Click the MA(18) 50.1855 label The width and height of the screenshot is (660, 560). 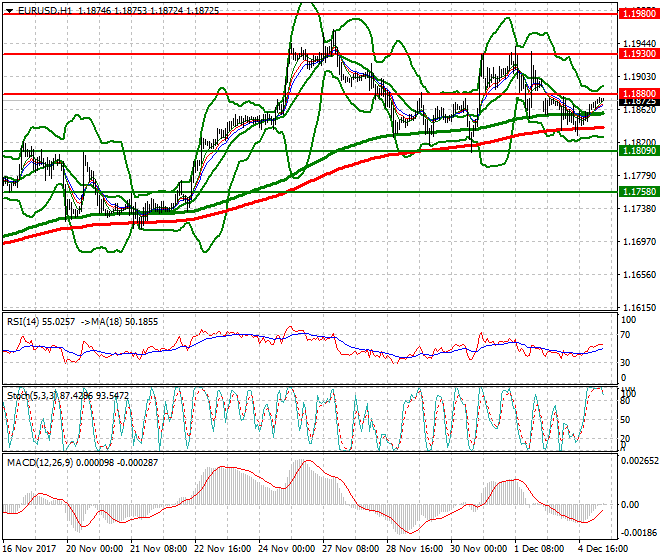point(125,322)
